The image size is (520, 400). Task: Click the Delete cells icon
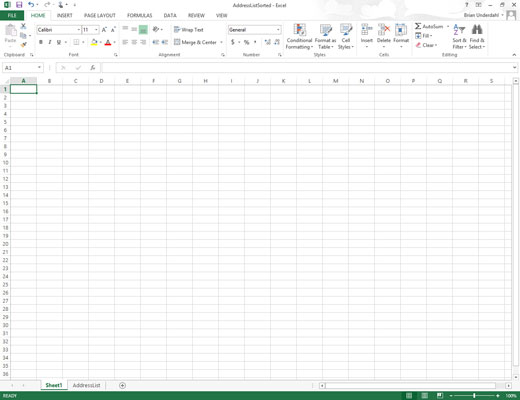(384, 29)
